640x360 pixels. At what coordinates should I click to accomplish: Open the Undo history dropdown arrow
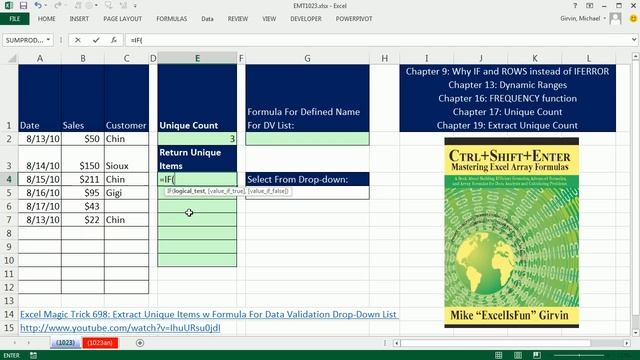(x=45, y=6)
